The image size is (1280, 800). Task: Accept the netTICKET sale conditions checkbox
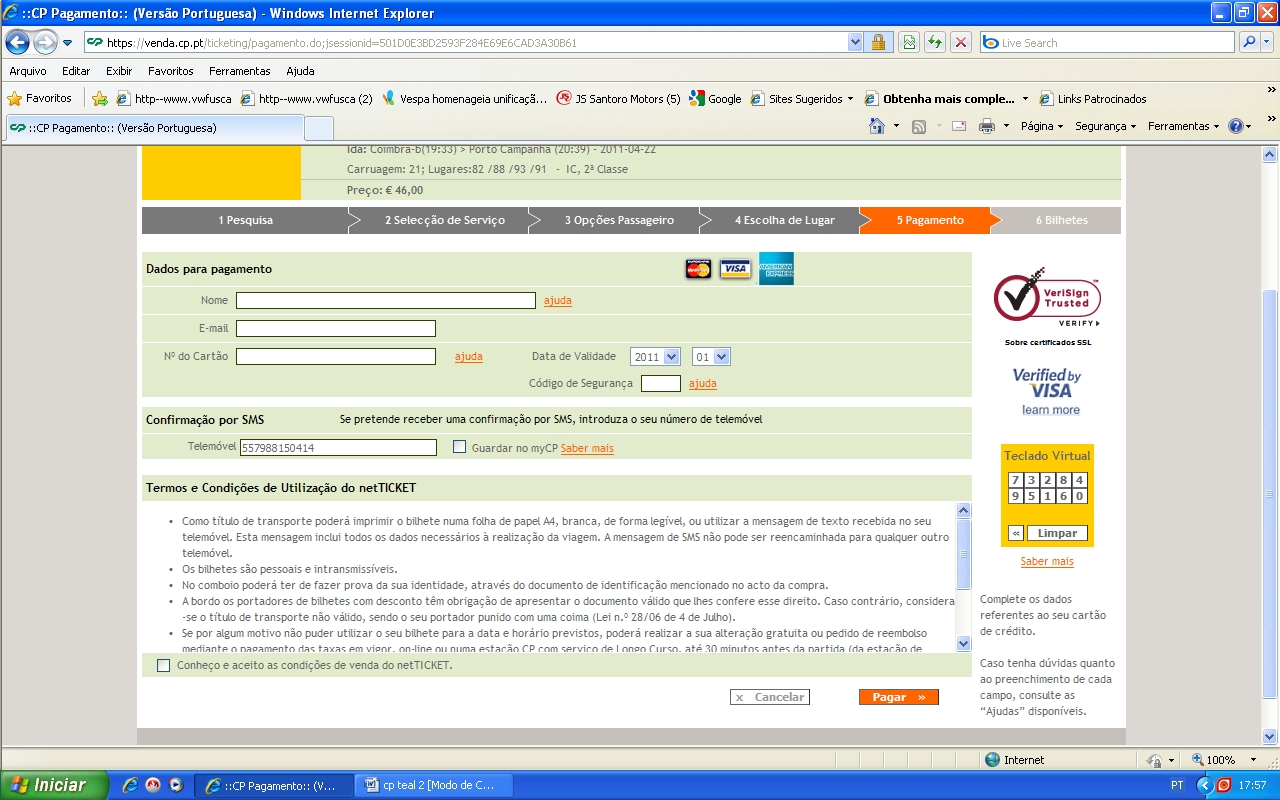pos(164,665)
